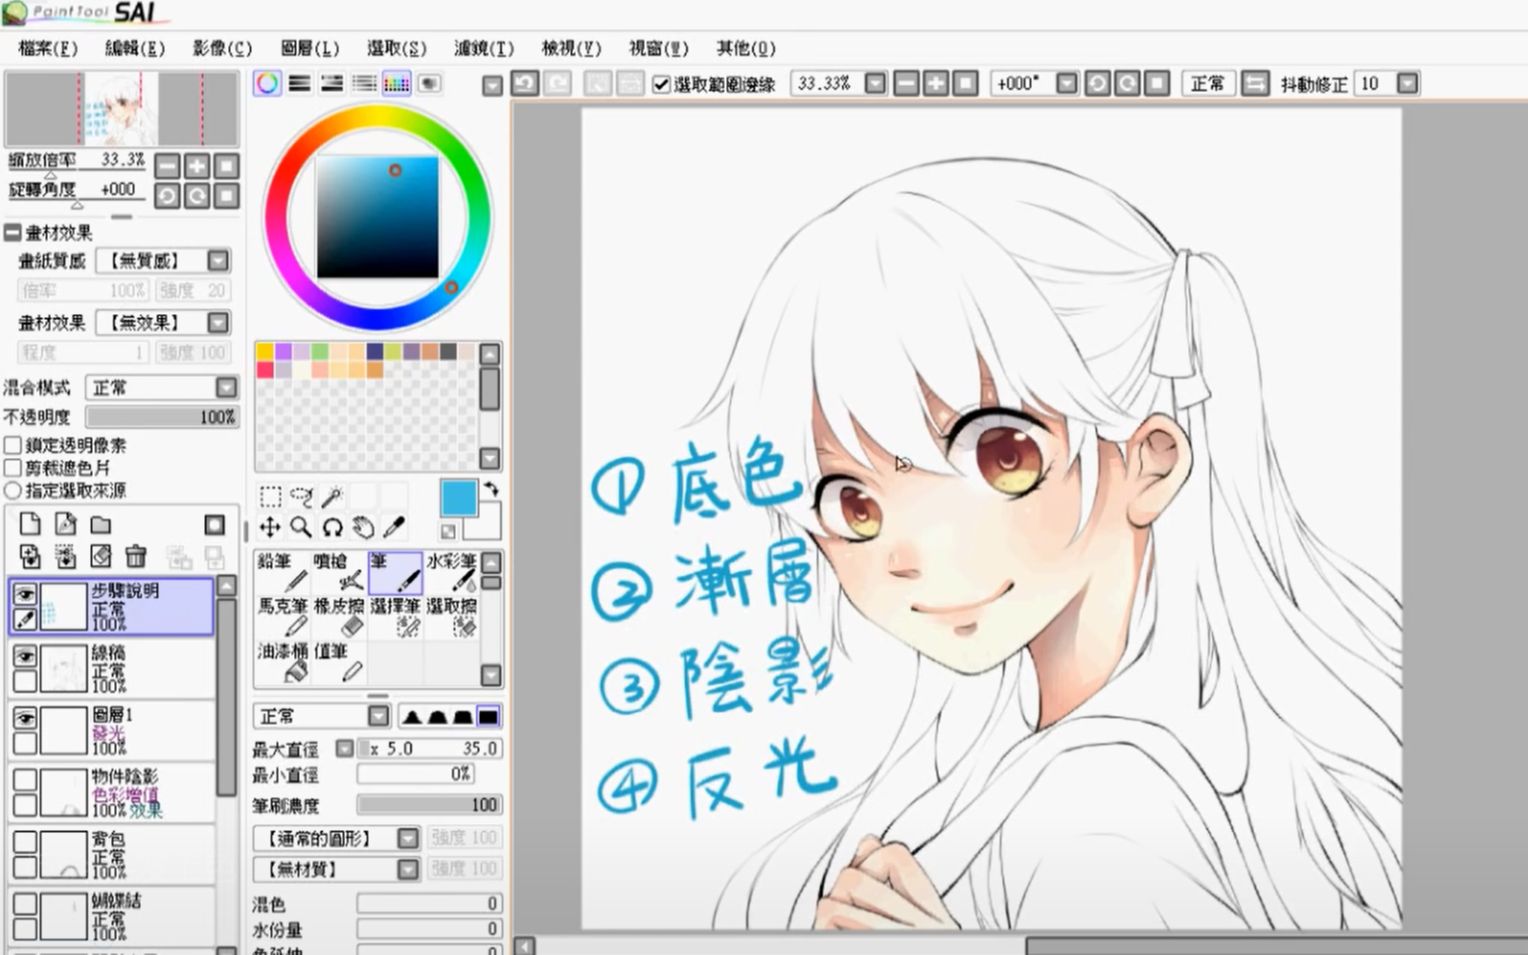Open the brush blend mode 正常 dropdown
Screen dimensions: 1528x955
tap(378, 716)
